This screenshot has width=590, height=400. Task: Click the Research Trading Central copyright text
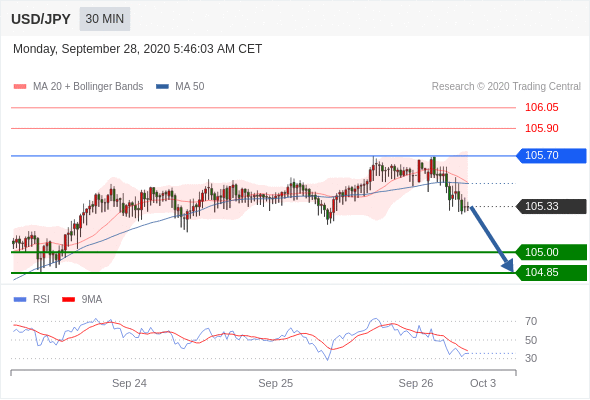[x=506, y=87]
